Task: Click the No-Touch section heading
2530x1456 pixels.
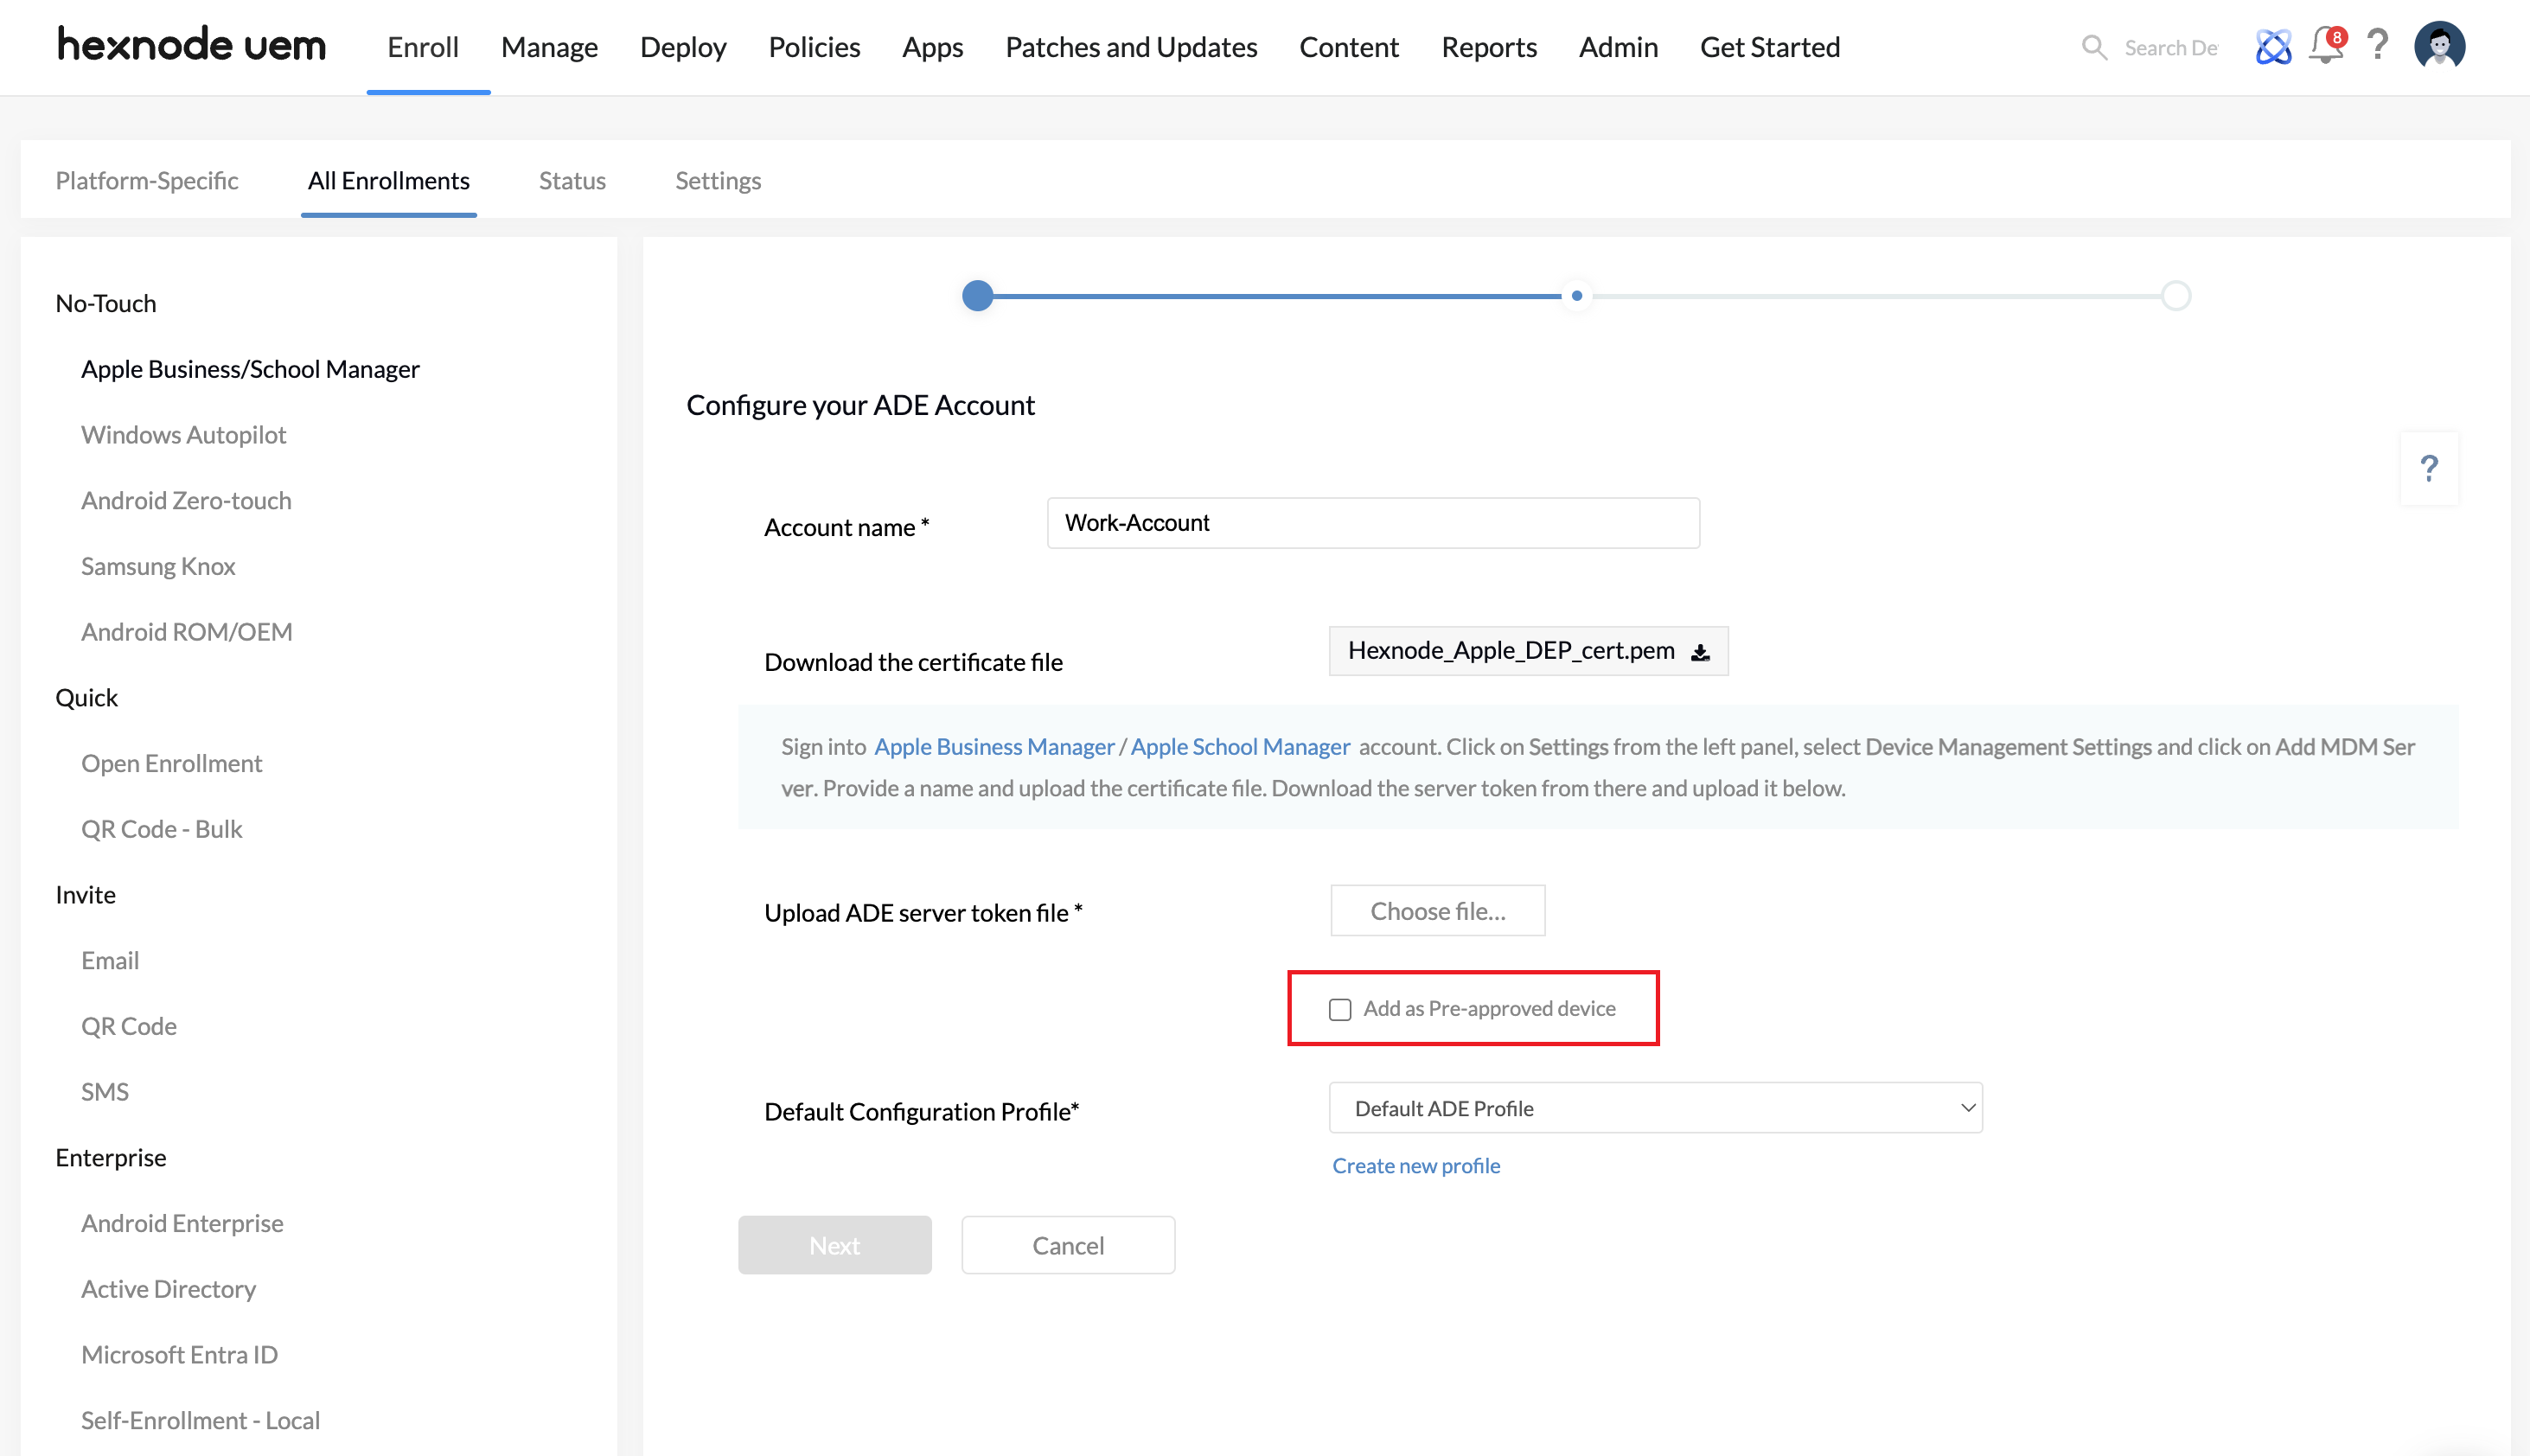Action: tap(106, 303)
